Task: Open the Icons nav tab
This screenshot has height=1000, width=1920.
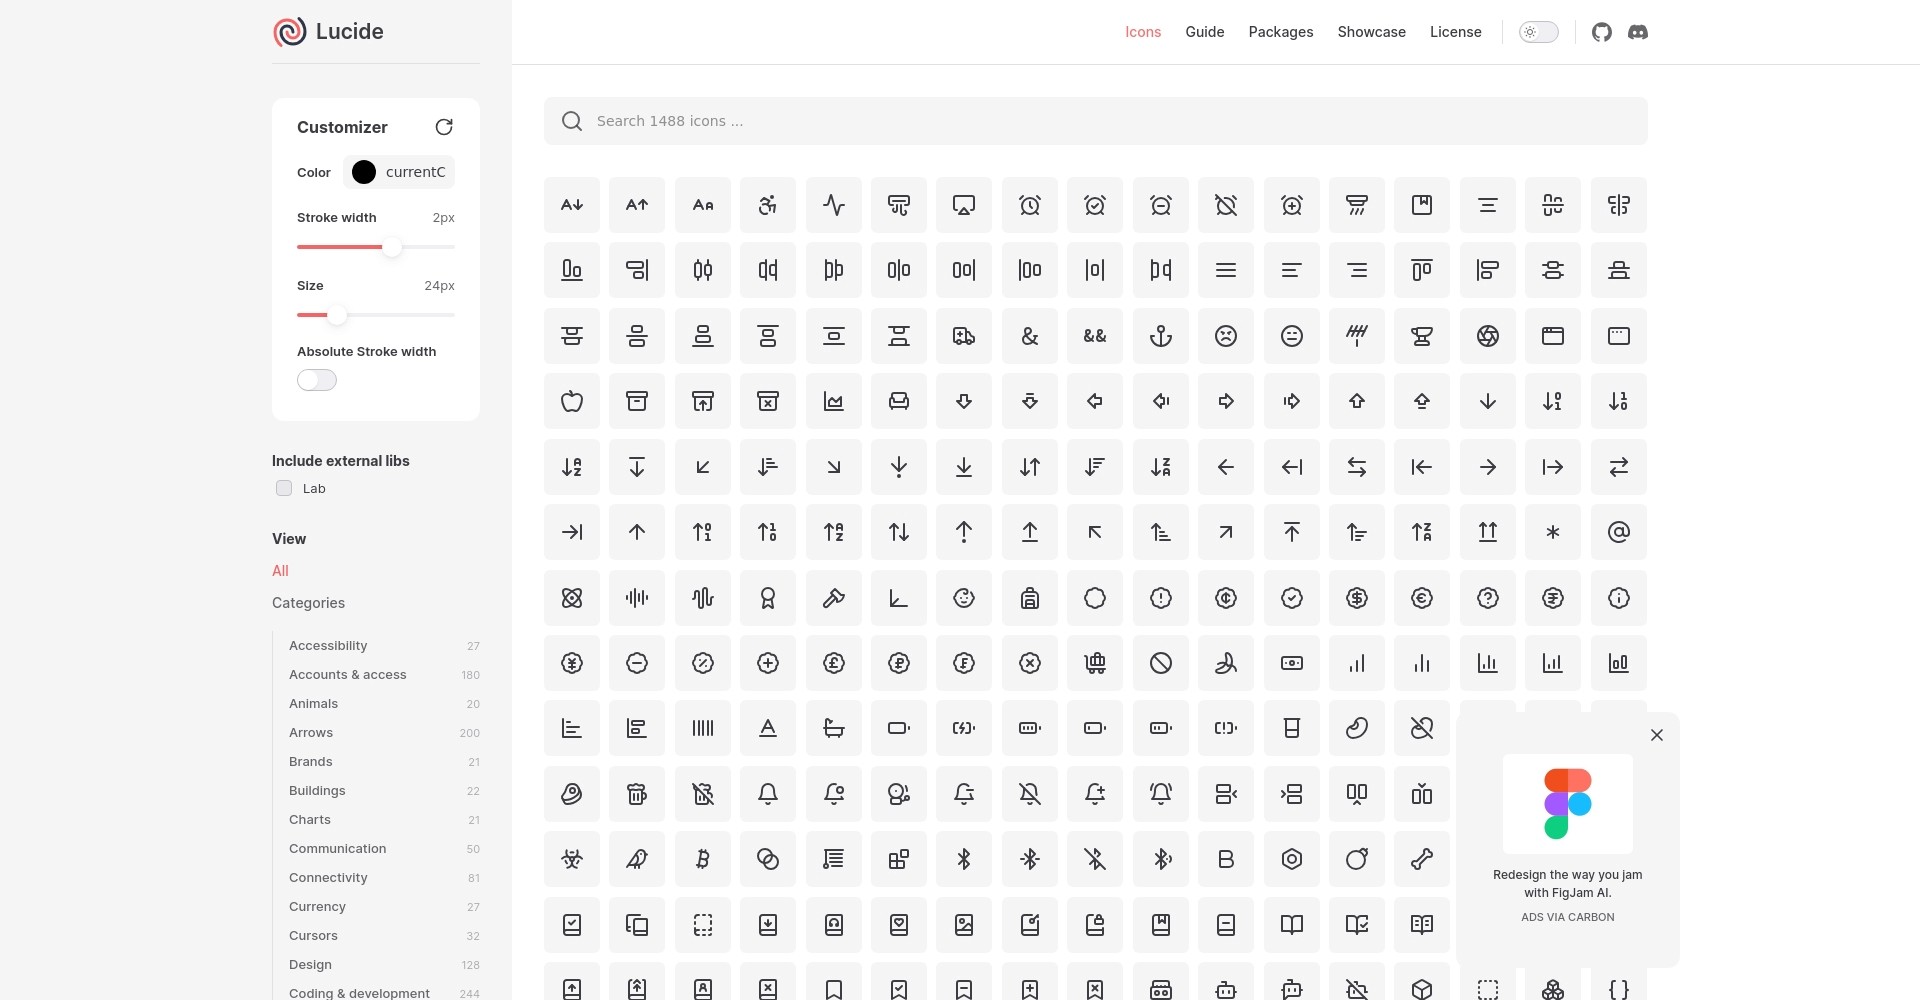Action: click(x=1143, y=32)
